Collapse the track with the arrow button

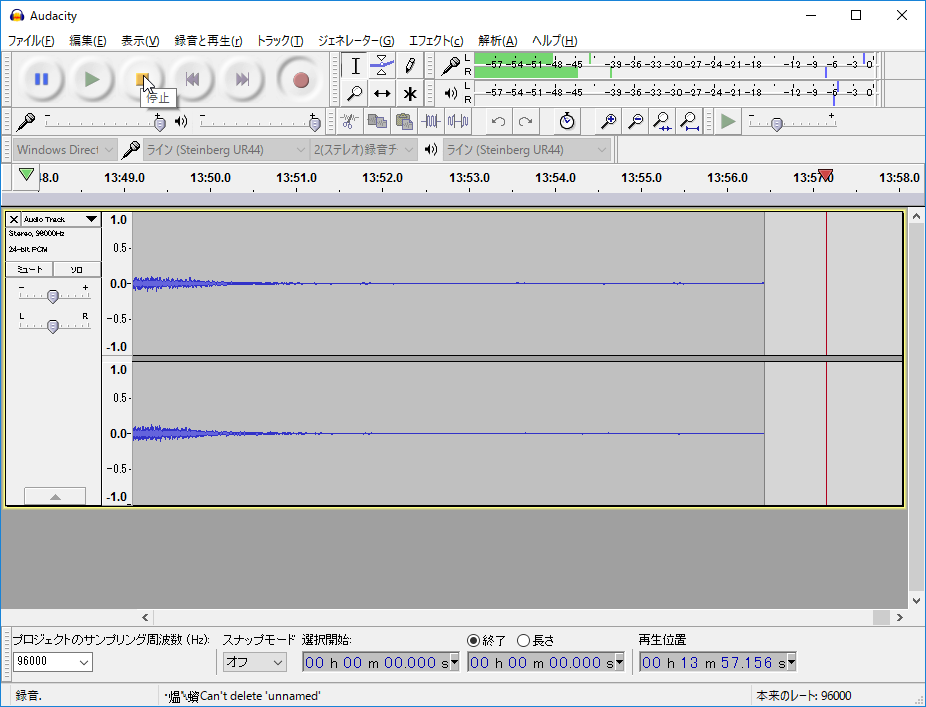click(55, 496)
